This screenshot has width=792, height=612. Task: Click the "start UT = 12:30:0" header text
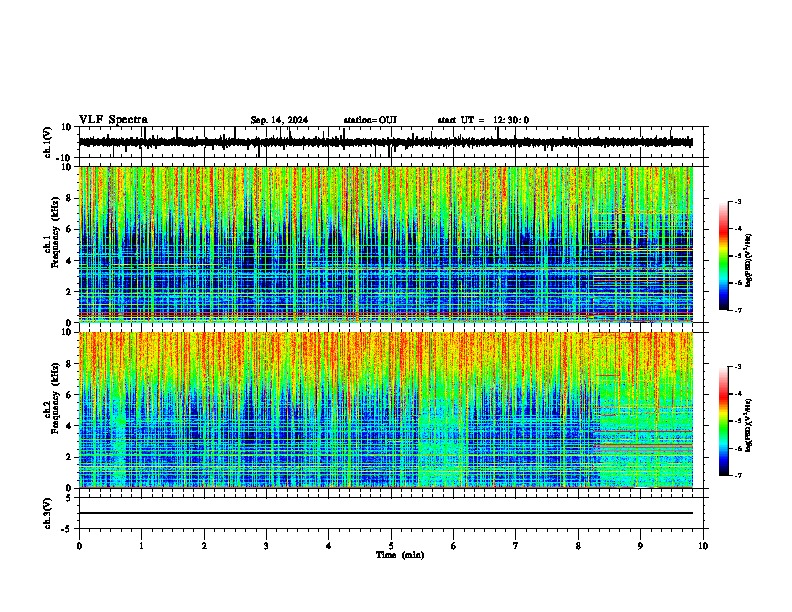click(x=483, y=120)
